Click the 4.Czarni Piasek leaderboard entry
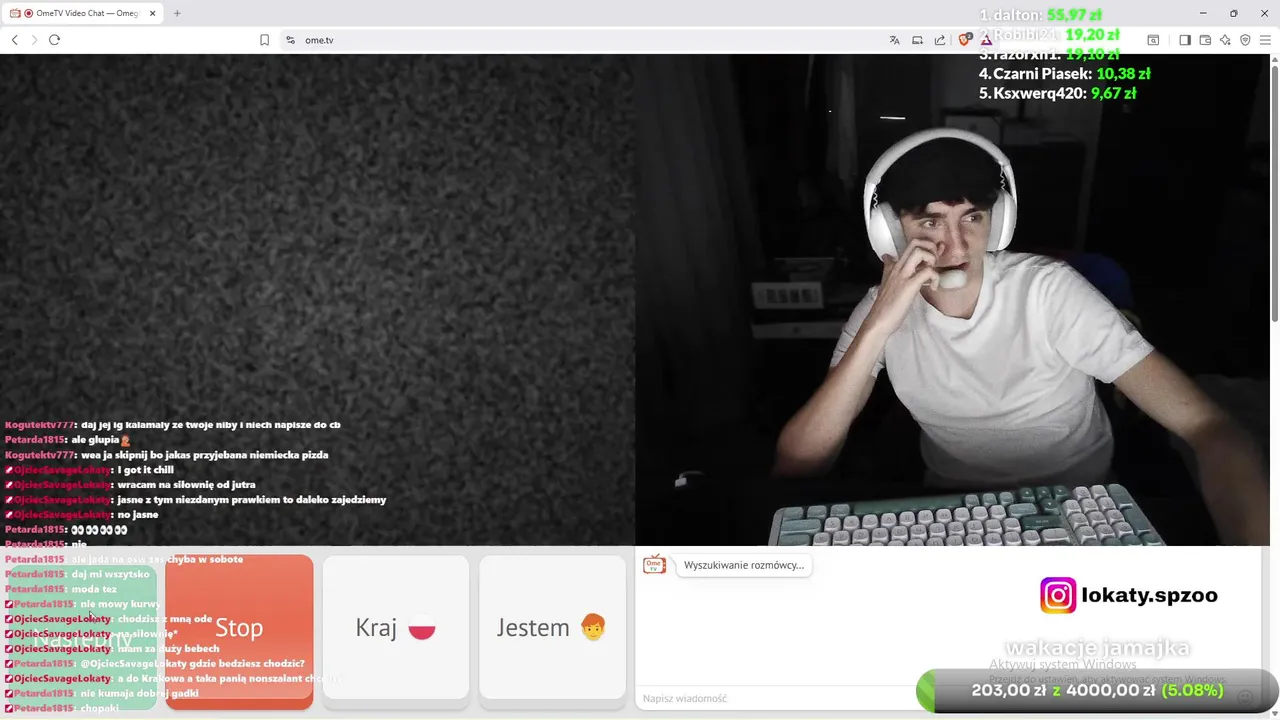 tap(1065, 73)
